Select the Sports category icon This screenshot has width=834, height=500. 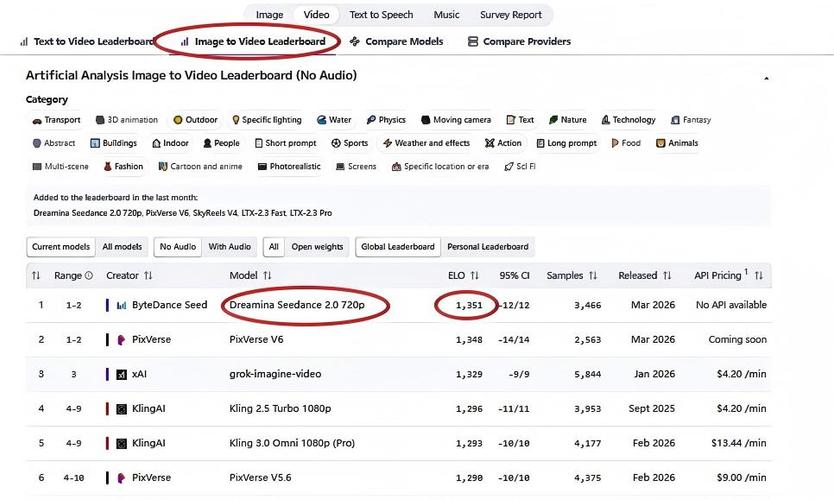336,143
